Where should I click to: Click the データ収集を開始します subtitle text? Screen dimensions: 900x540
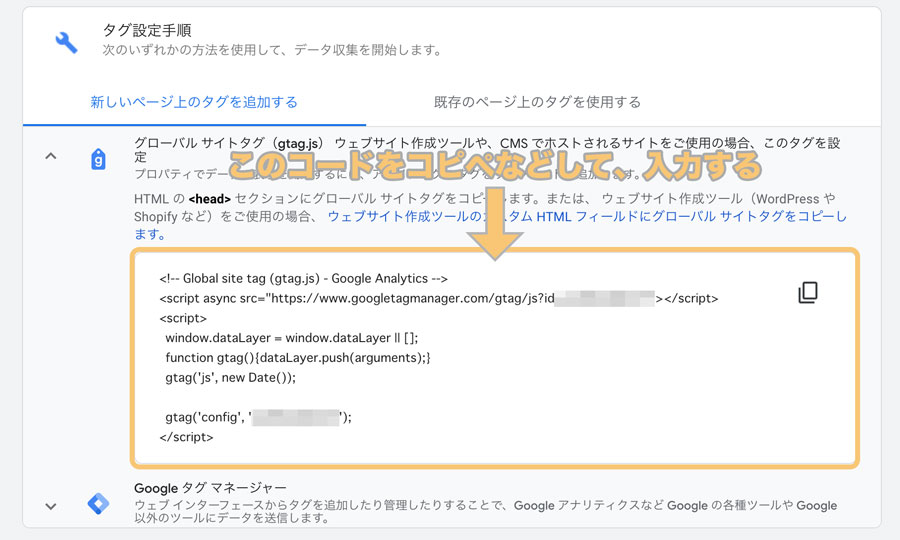click(x=273, y=50)
